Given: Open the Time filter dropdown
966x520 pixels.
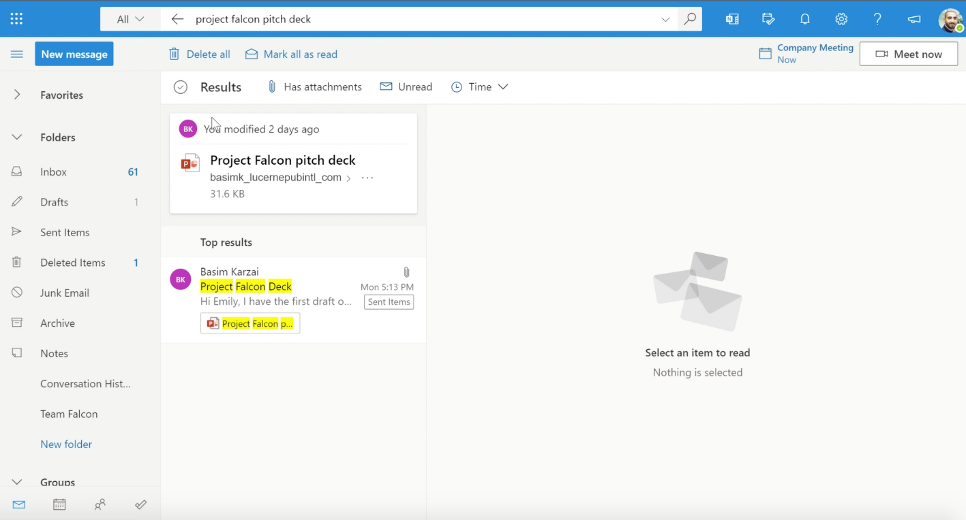Looking at the screenshot, I should tap(479, 87).
